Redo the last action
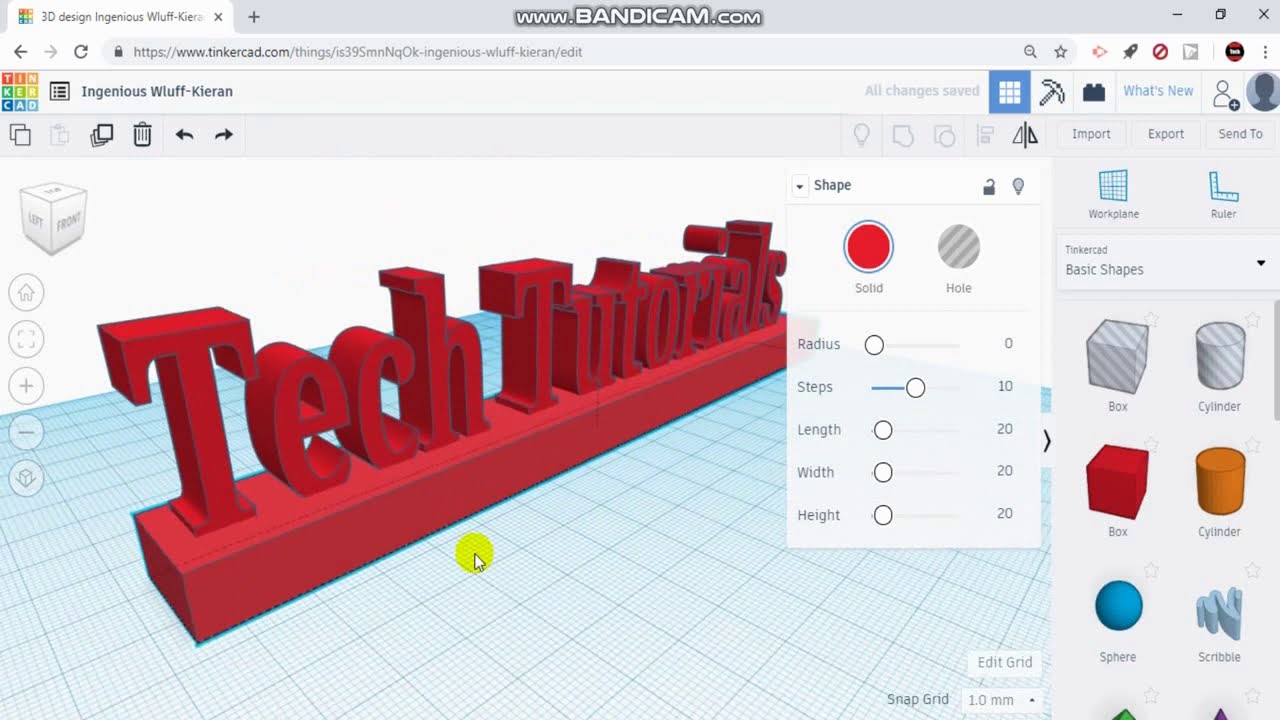The height and width of the screenshot is (720, 1280). 224,135
